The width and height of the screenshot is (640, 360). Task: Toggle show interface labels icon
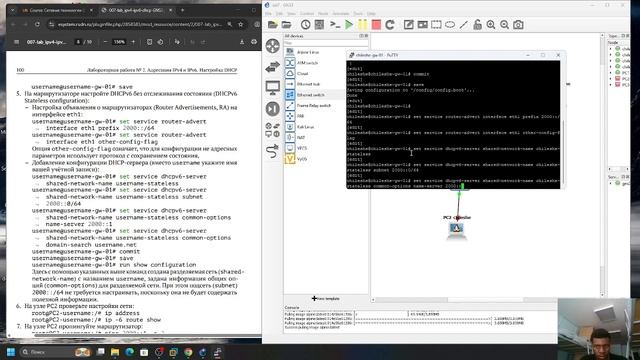[x=319, y=25]
